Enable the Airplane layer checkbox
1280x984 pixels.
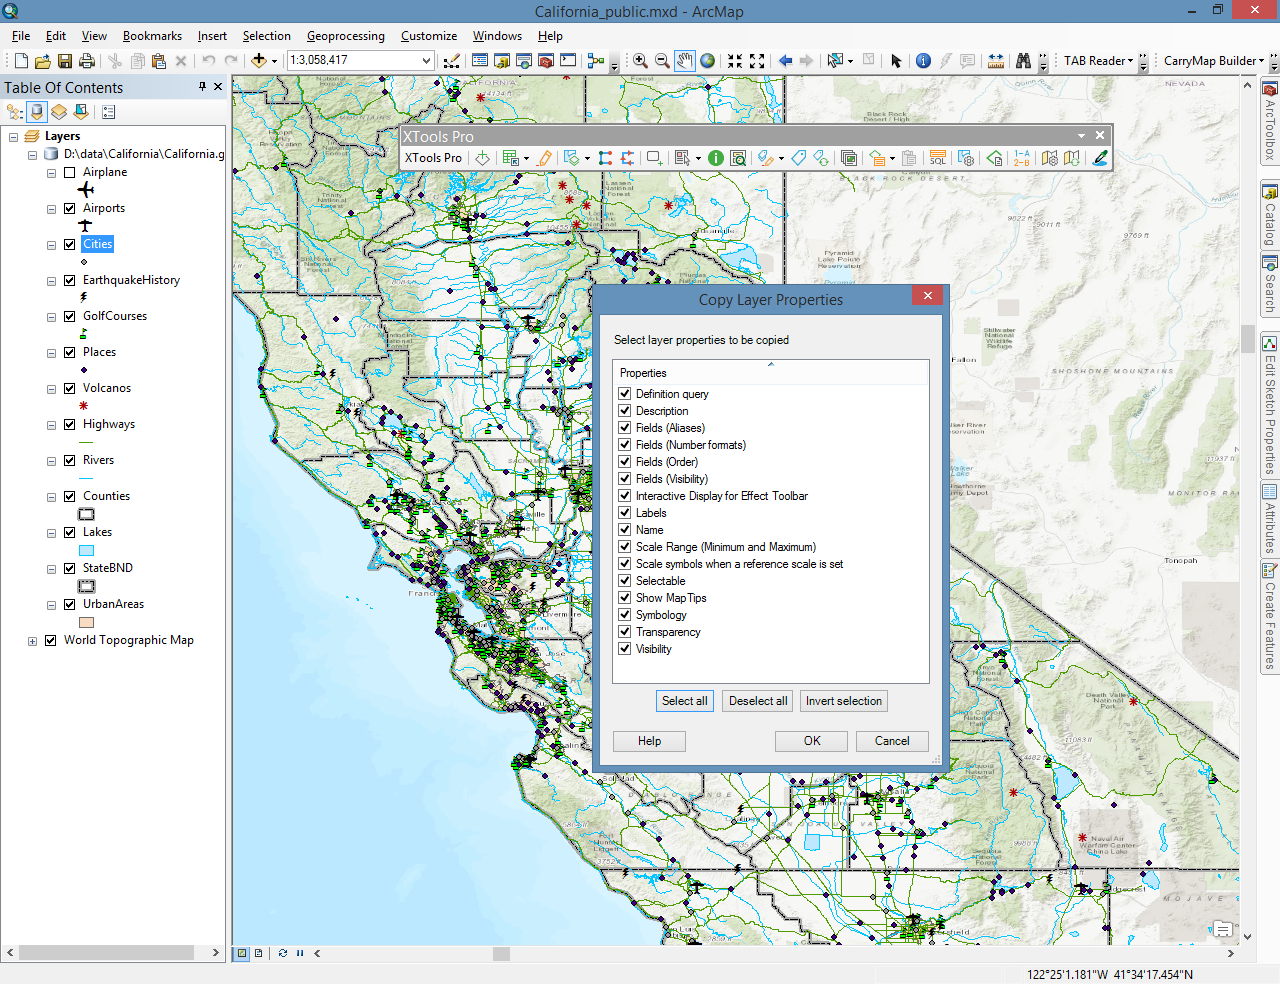69,172
